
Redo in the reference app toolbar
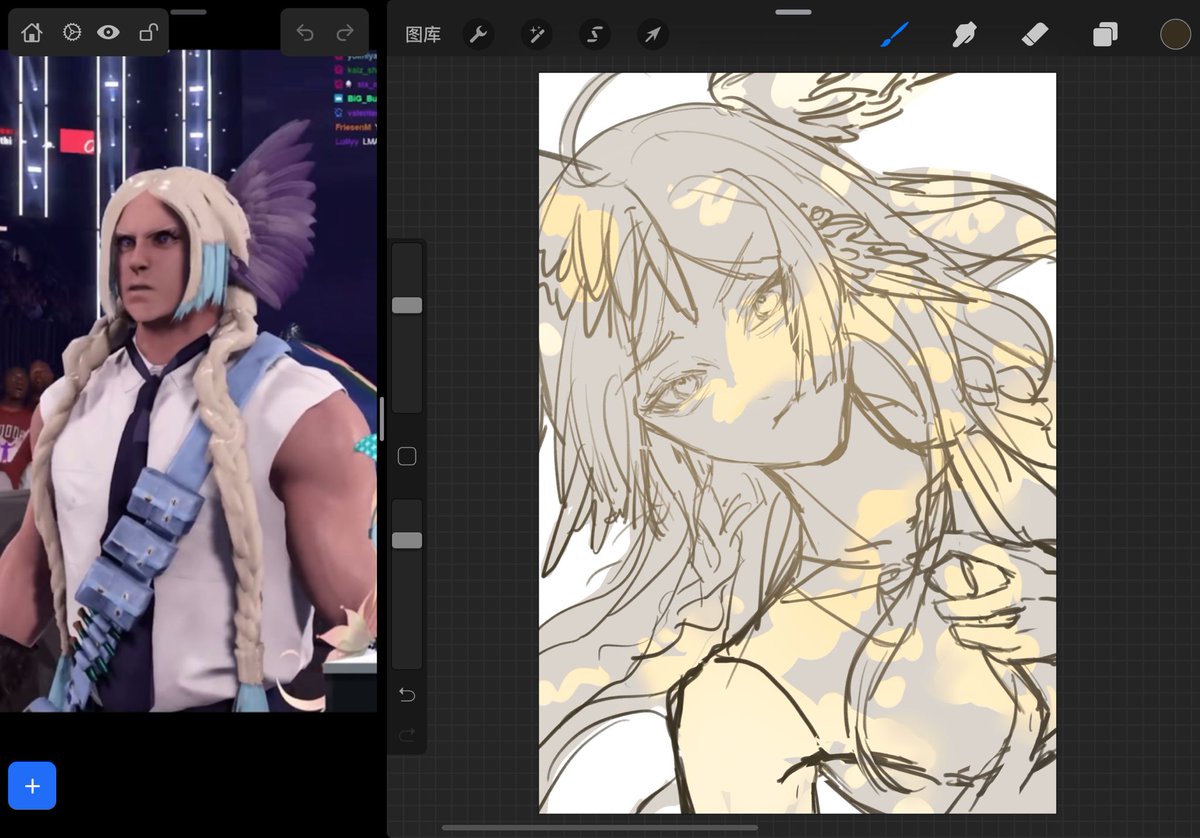click(x=345, y=33)
